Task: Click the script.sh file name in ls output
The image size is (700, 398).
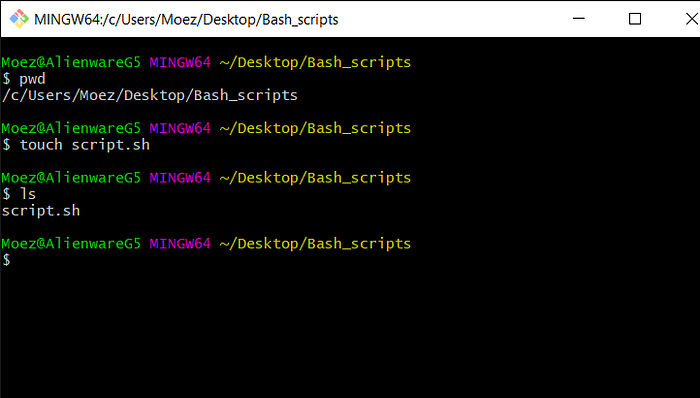Action: coord(41,211)
